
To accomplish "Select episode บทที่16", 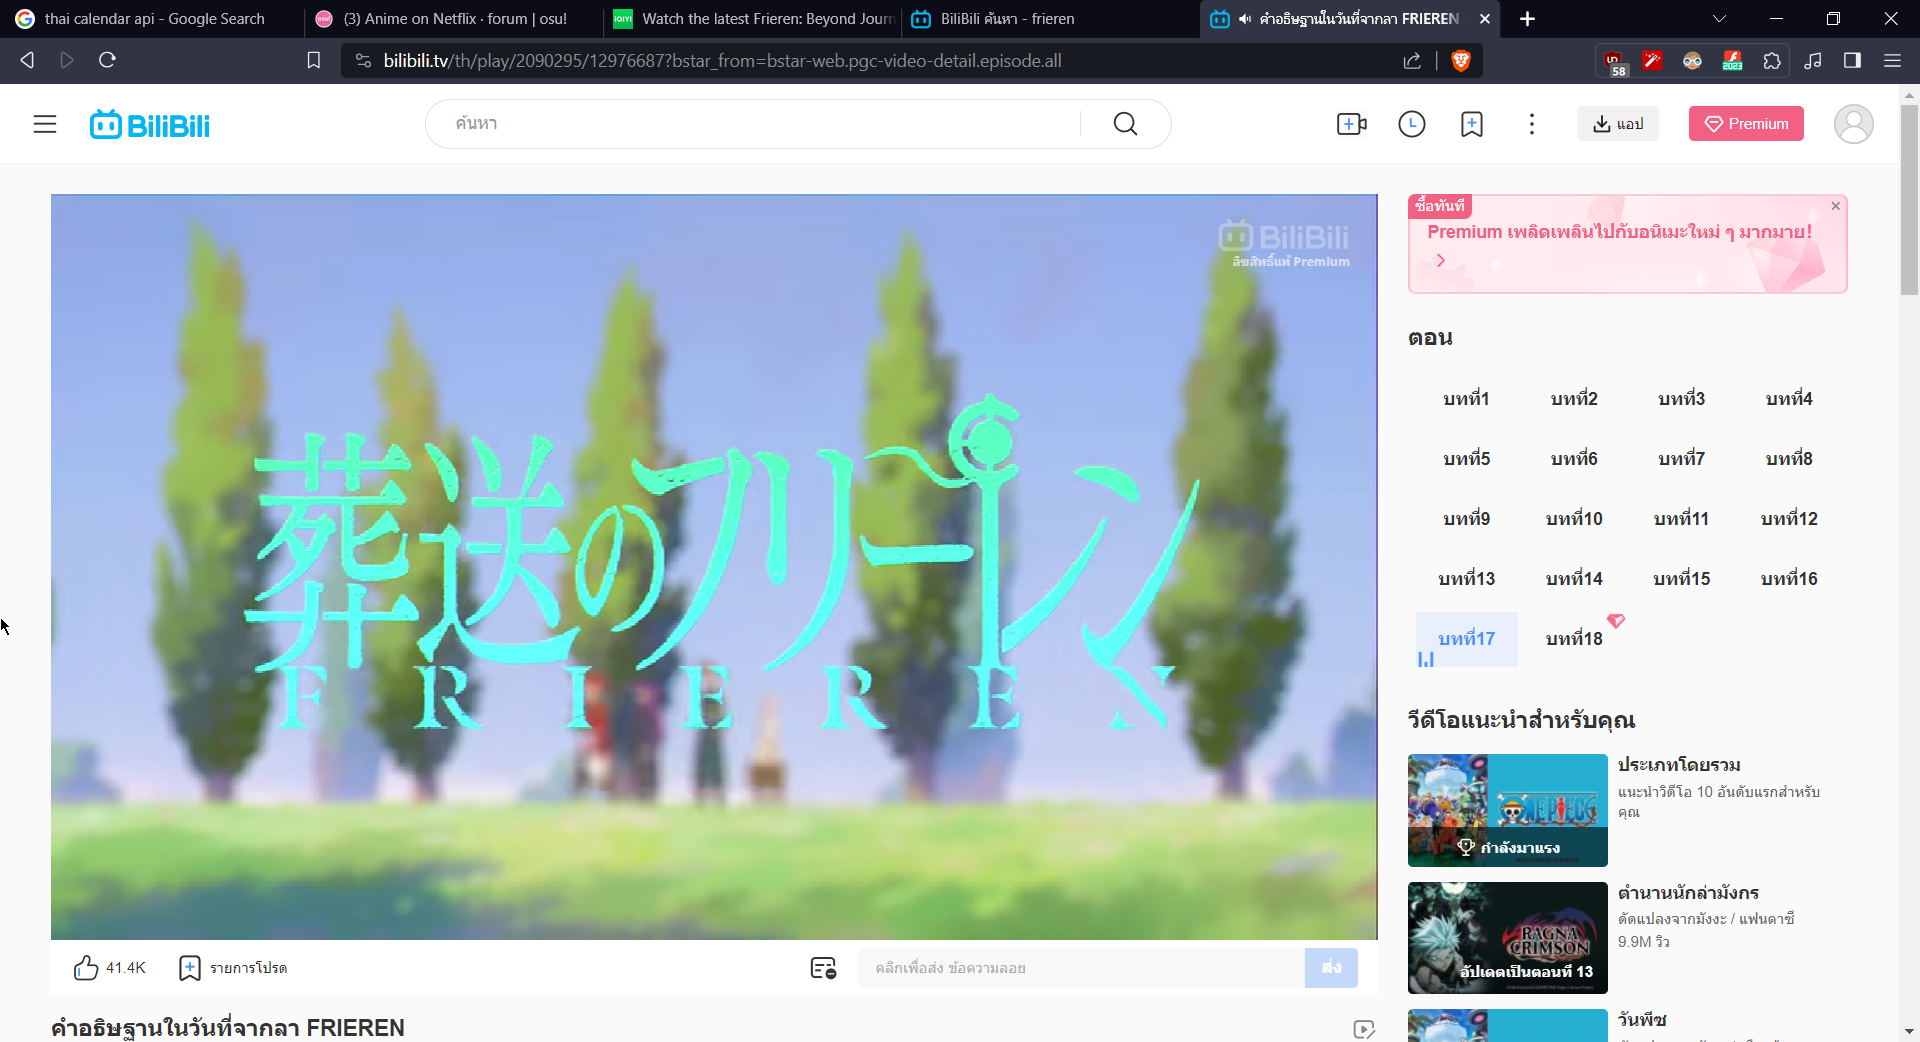I will pyautogui.click(x=1789, y=579).
